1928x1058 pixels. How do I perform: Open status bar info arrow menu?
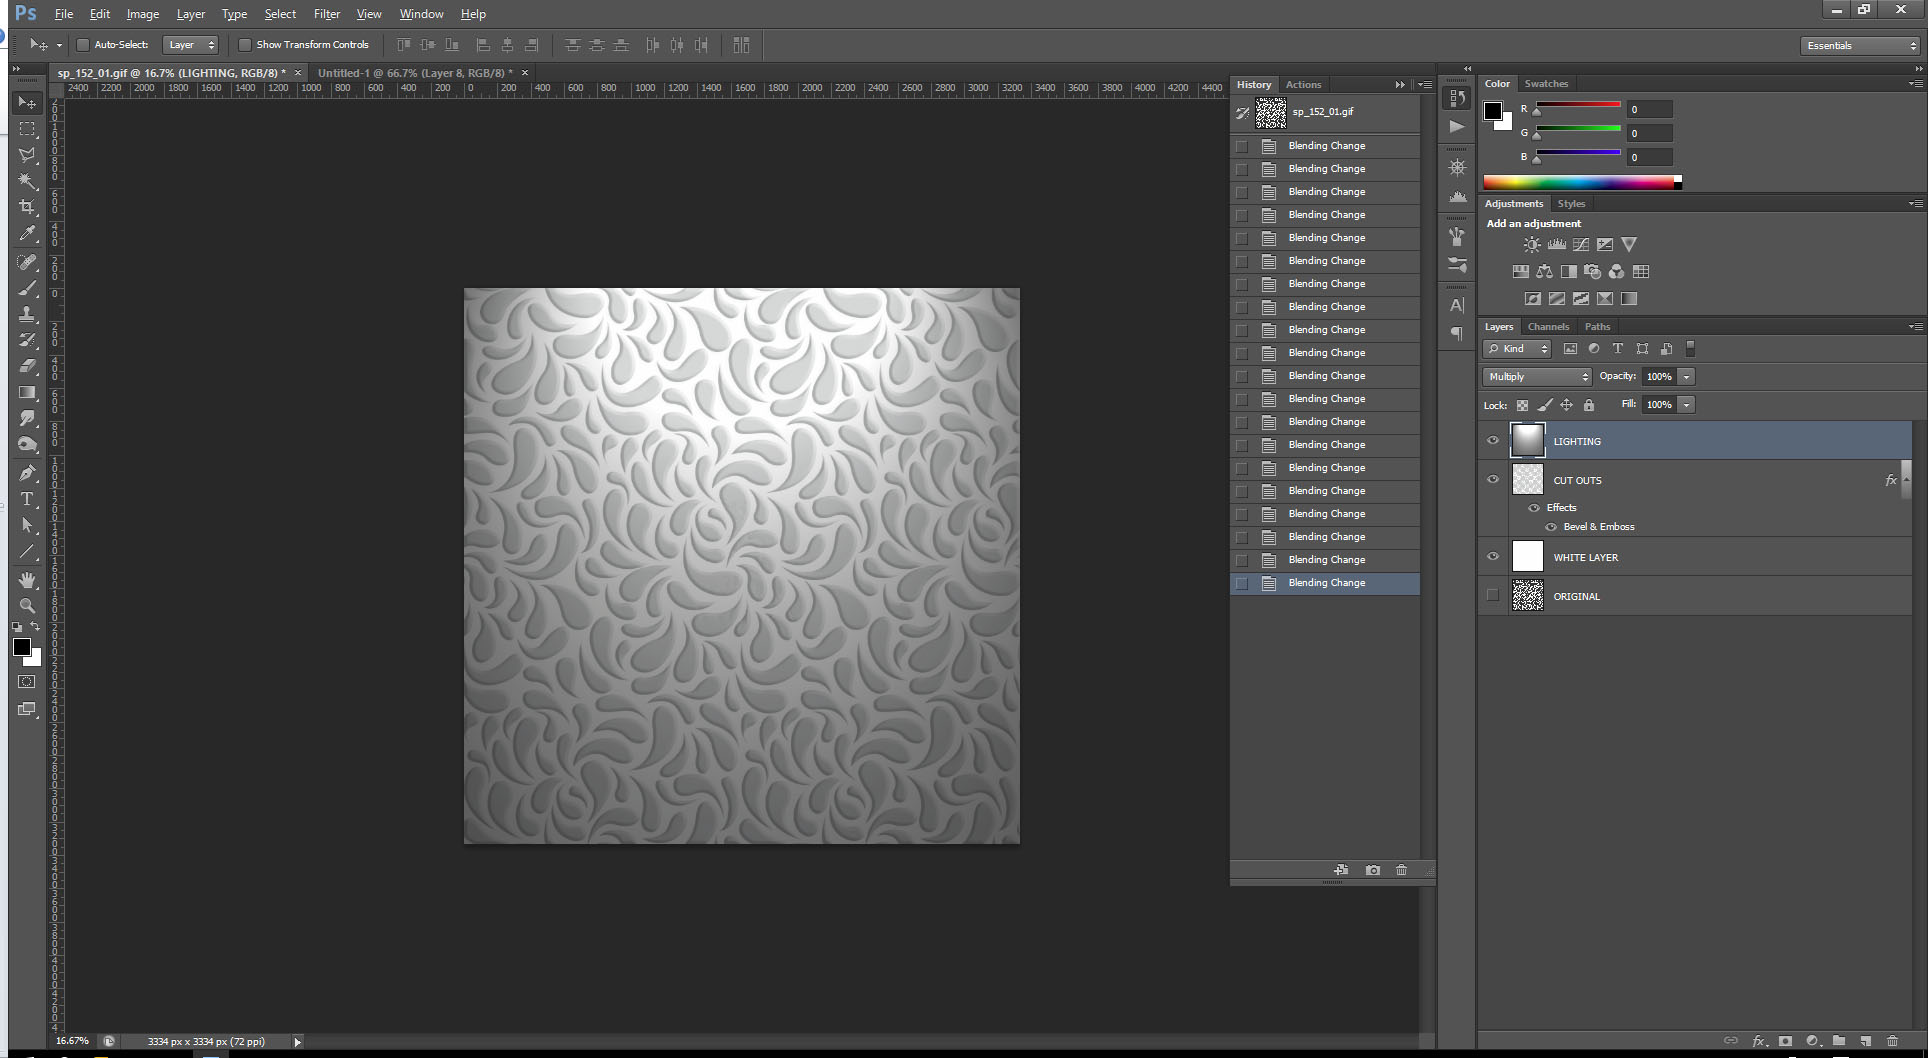(297, 1042)
